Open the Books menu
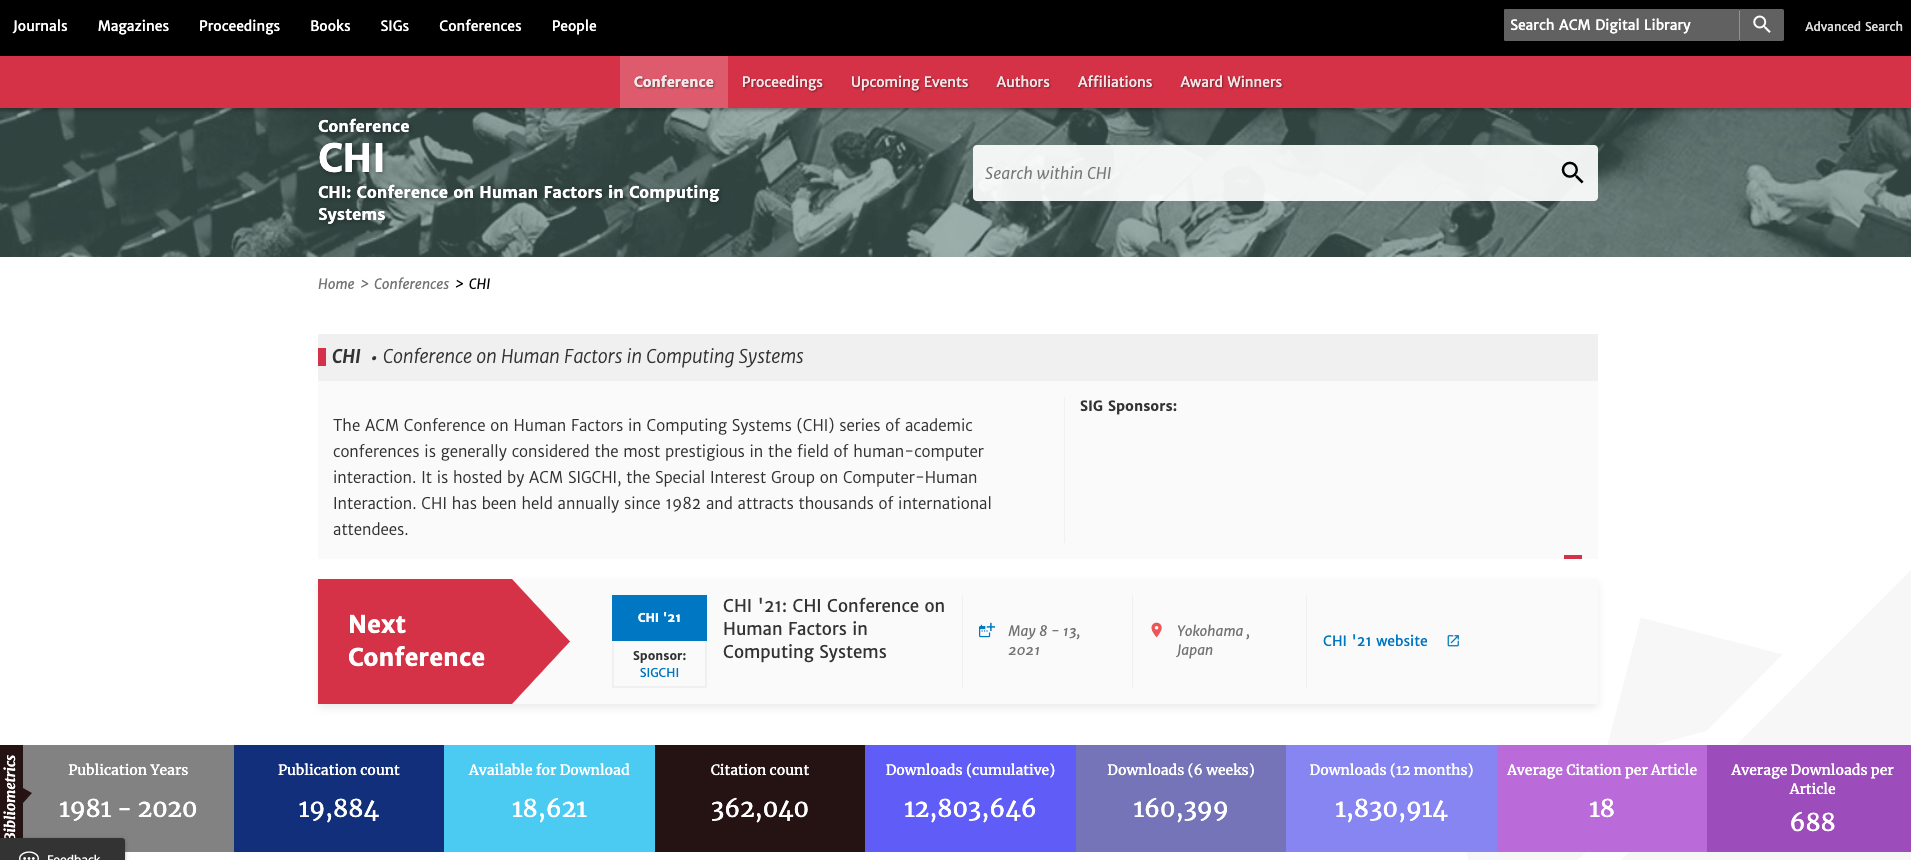Viewport: 1911px width, 860px height. point(330,26)
